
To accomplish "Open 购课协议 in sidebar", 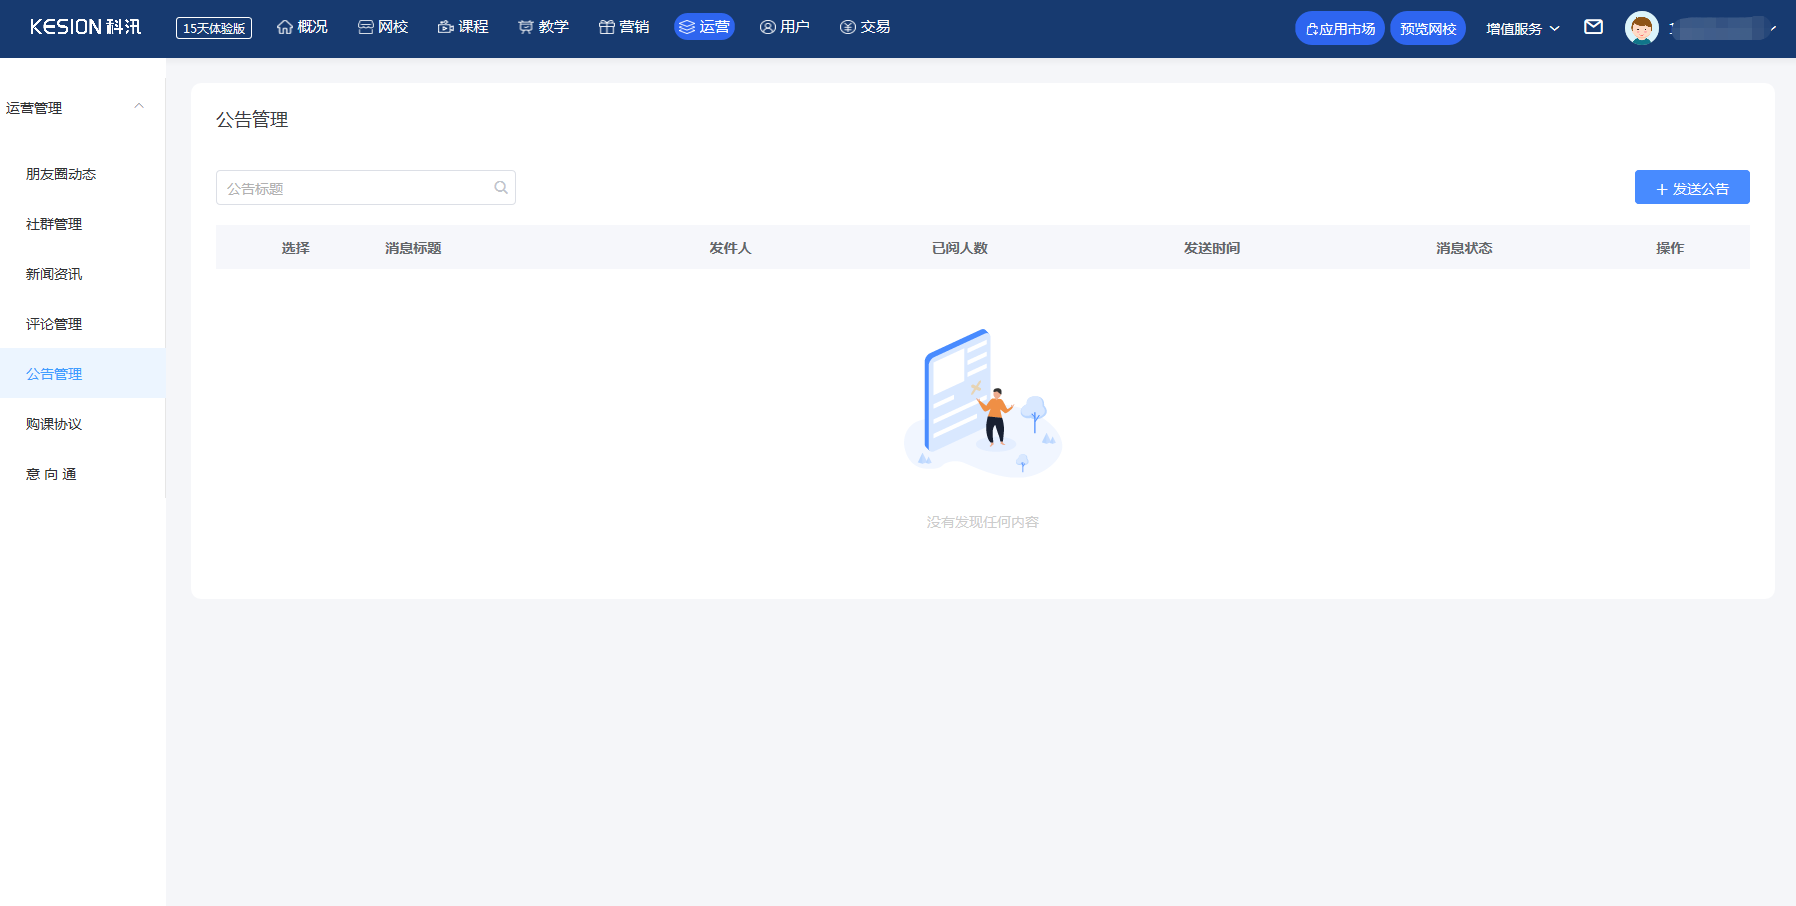I will (54, 424).
